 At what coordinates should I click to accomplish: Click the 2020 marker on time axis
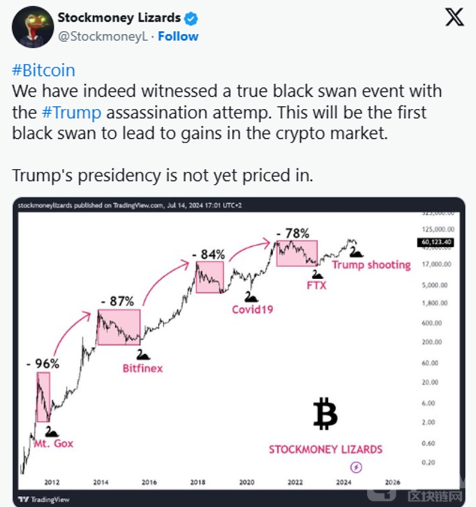tap(247, 482)
